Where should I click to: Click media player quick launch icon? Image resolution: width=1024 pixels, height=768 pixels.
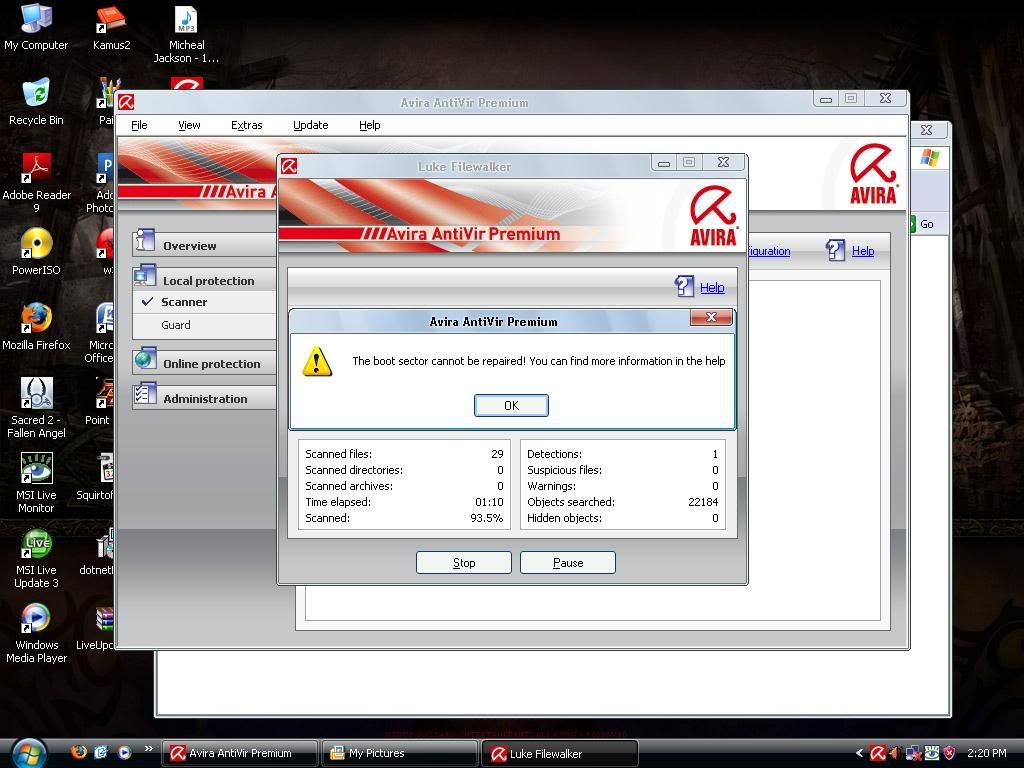click(x=123, y=752)
